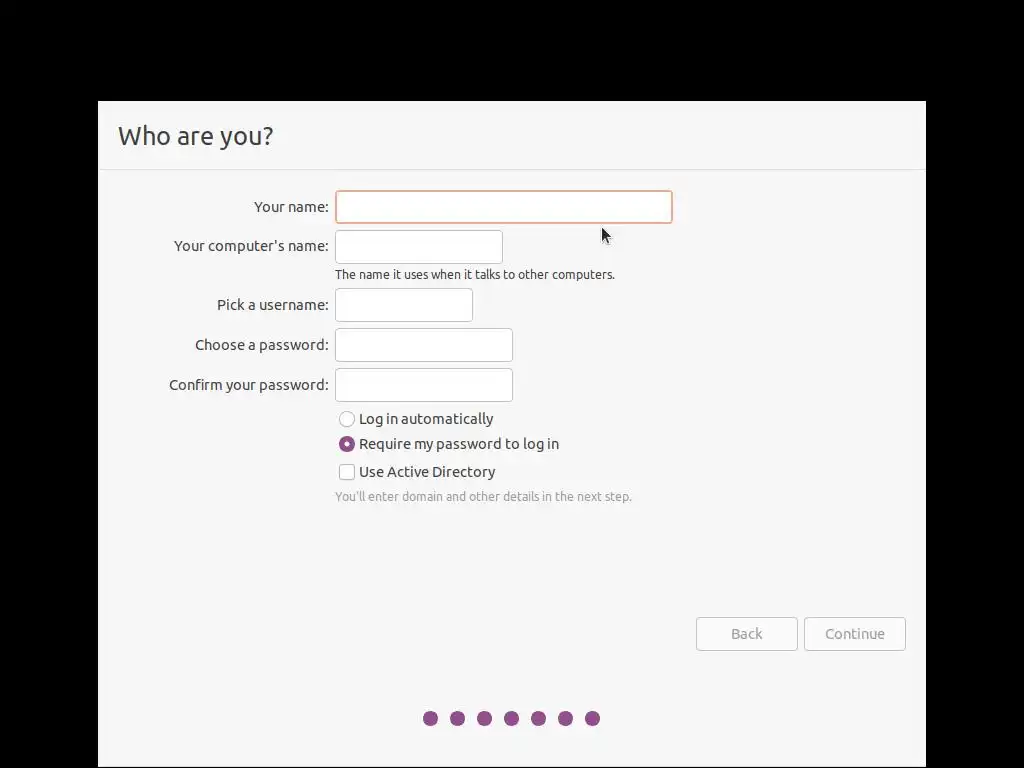Click the Choose a password field

(424, 345)
